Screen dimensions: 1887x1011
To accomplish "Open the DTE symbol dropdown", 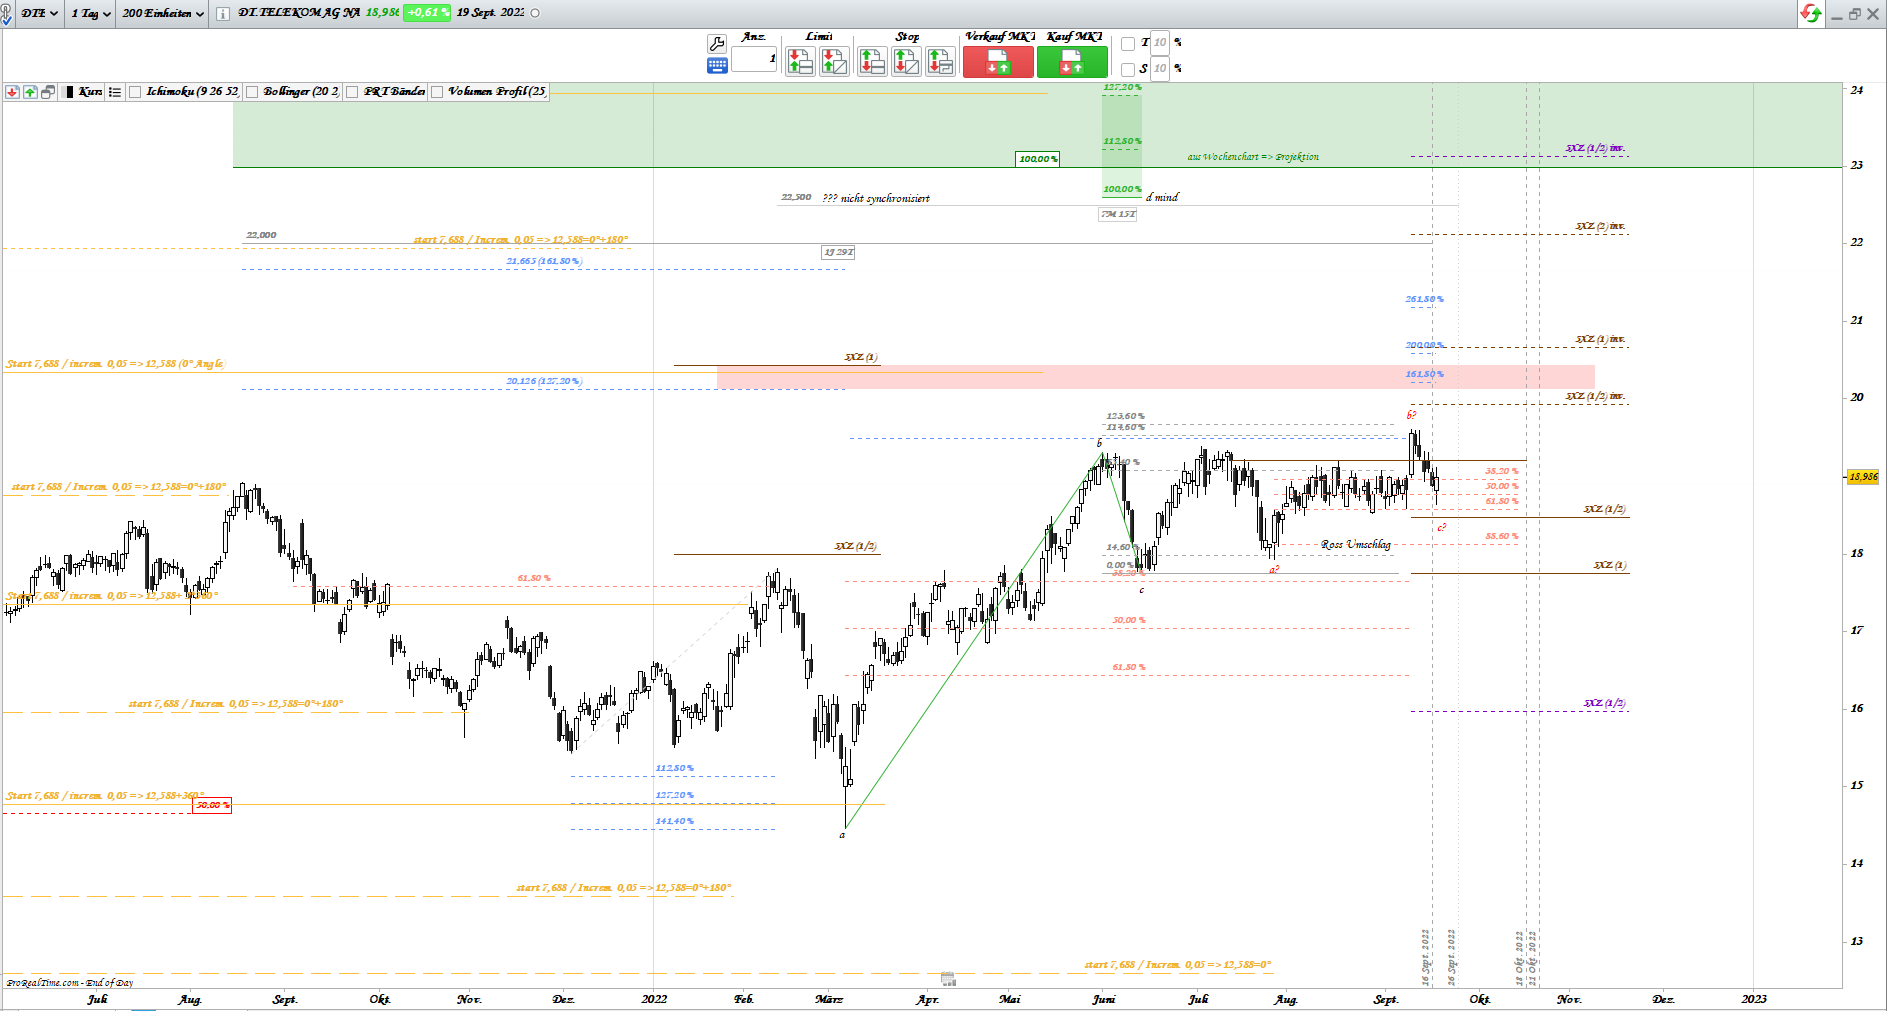I will tap(40, 13).
